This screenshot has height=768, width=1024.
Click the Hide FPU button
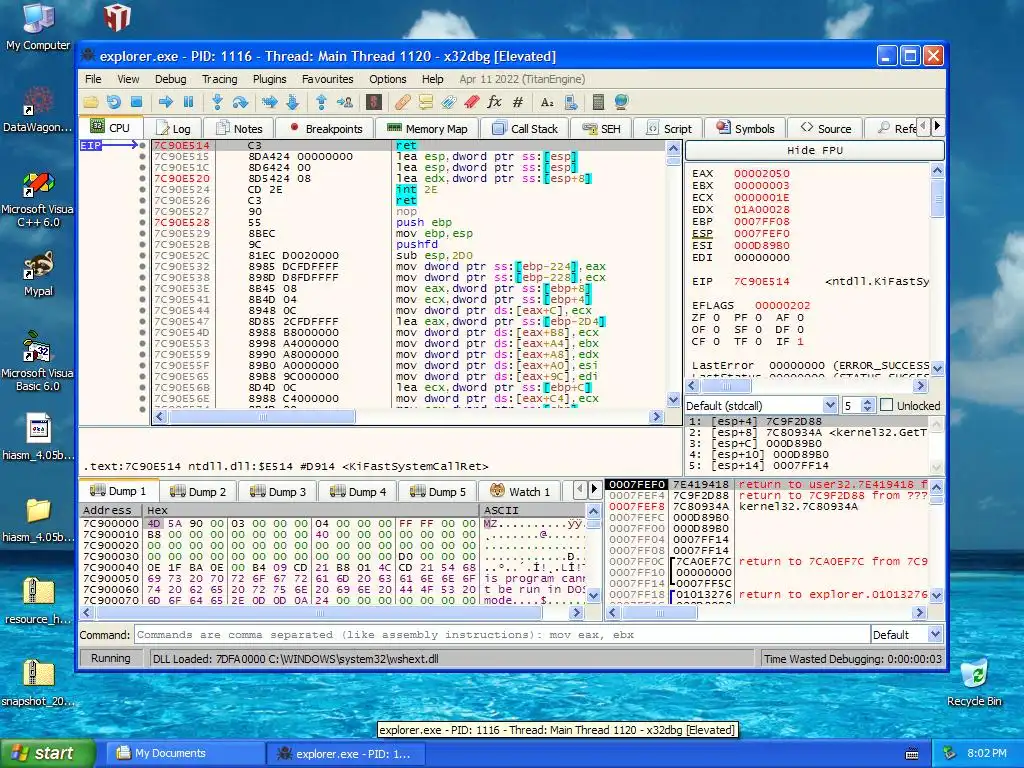[814, 150]
